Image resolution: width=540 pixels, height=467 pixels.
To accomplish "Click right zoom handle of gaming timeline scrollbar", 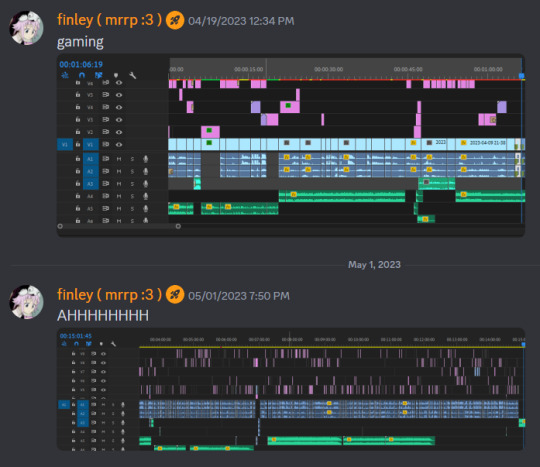I will click(178, 226).
